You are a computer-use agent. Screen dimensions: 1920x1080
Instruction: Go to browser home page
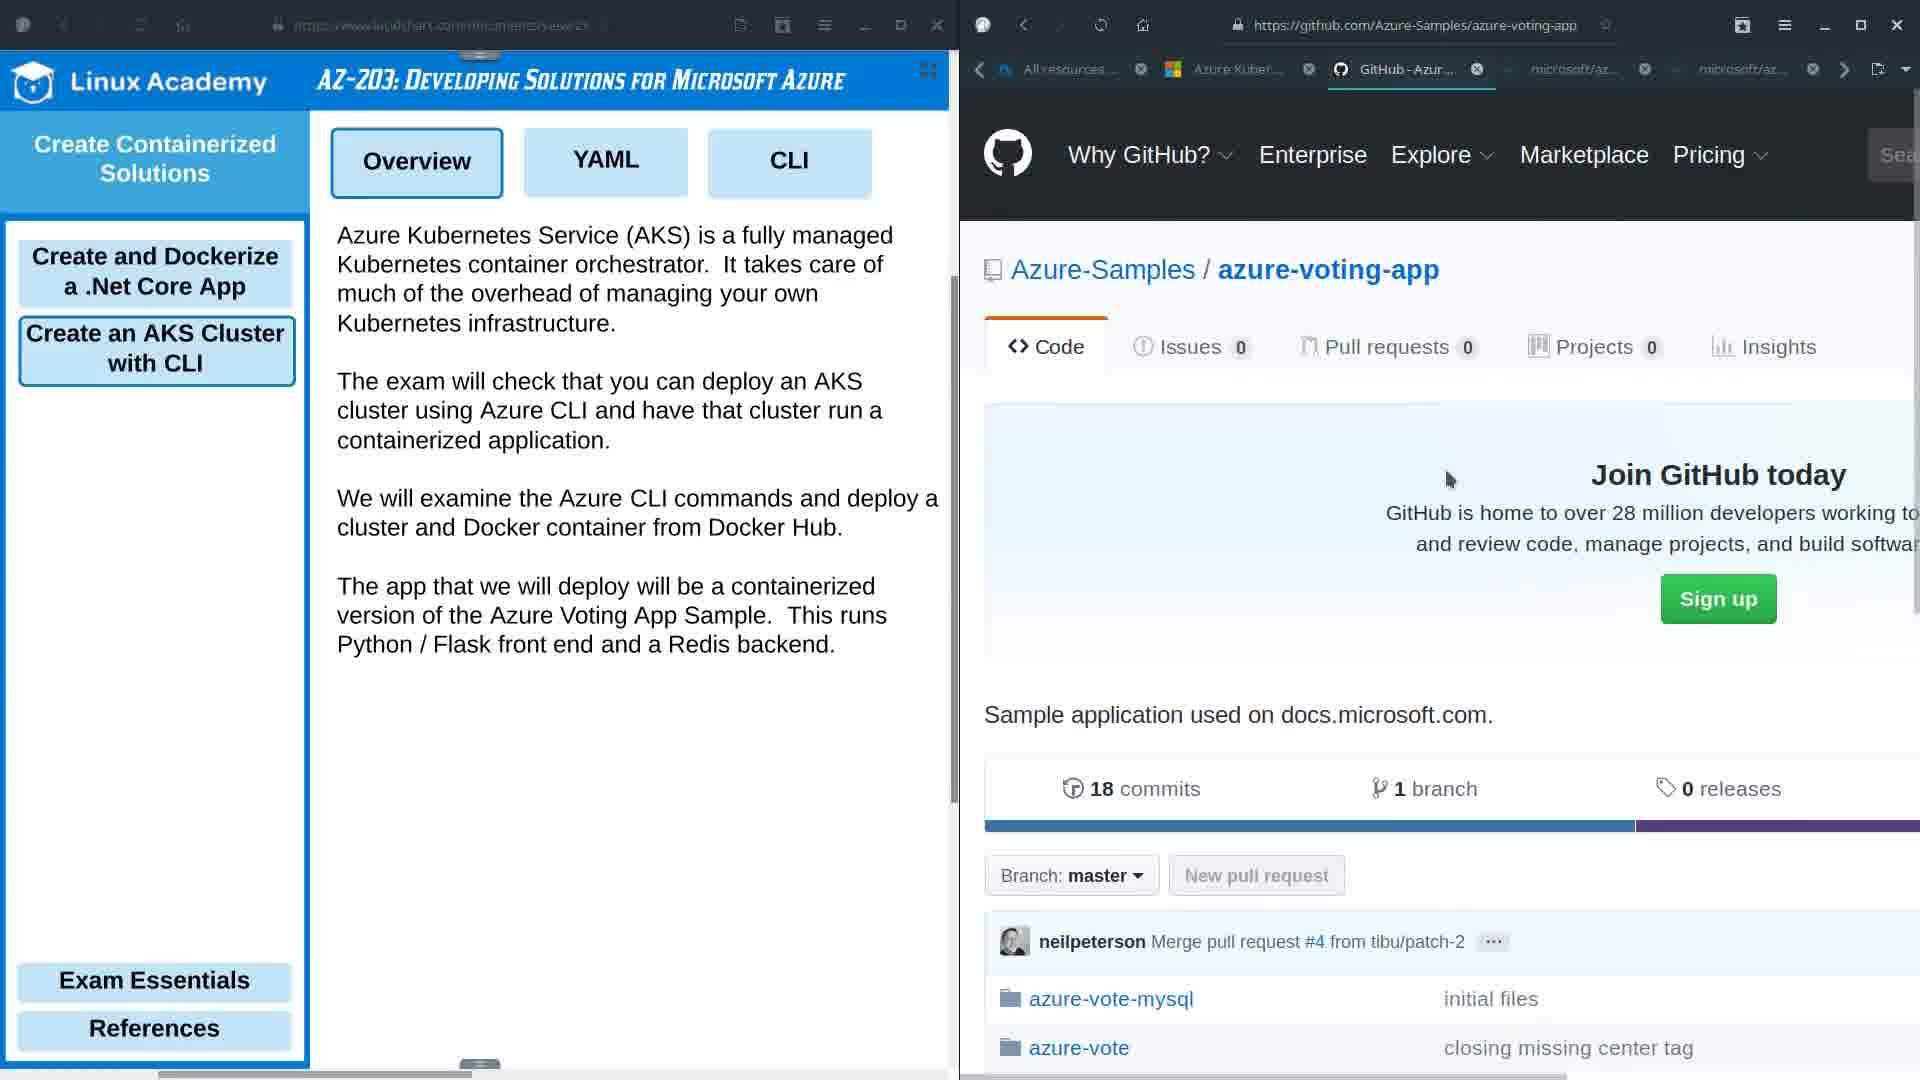coord(1143,25)
